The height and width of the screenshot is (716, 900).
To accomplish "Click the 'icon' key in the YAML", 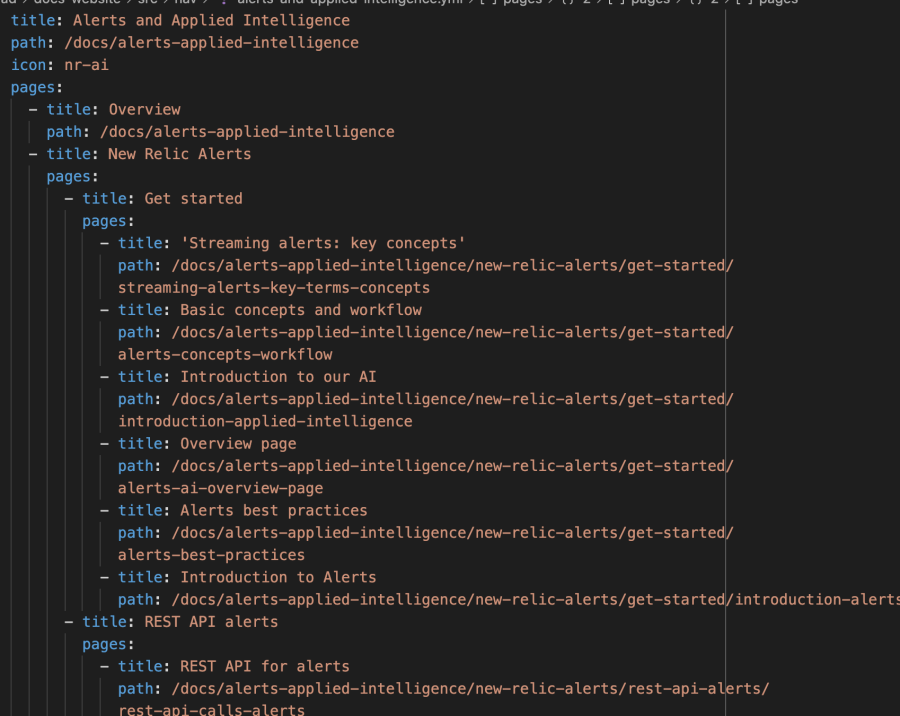I will (x=29, y=65).
